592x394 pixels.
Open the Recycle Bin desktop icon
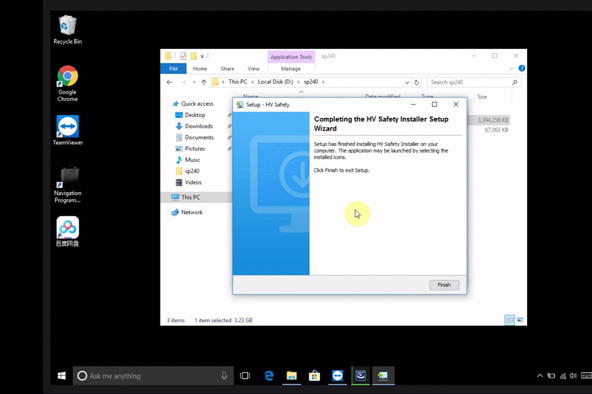click(x=68, y=30)
